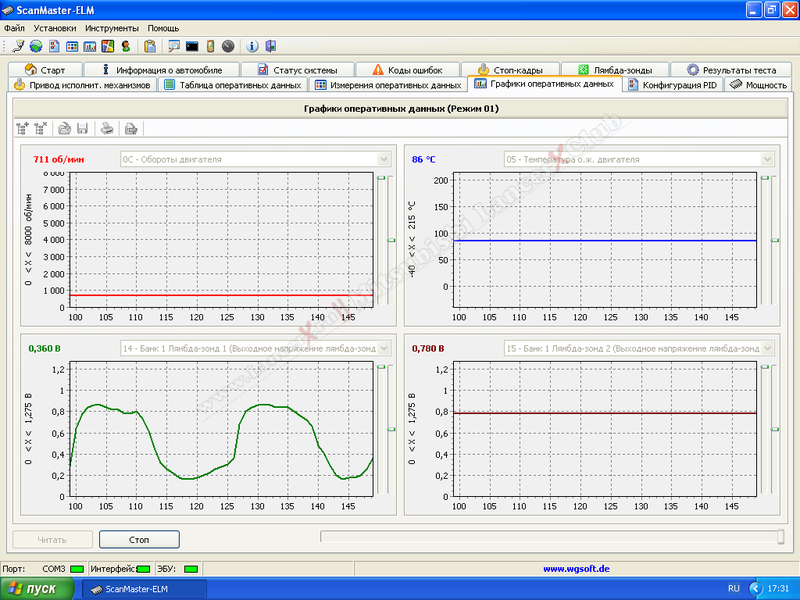Click the mid-position slider of RPM graph
The height and width of the screenshot is (600, 800).
coord(391,240)
